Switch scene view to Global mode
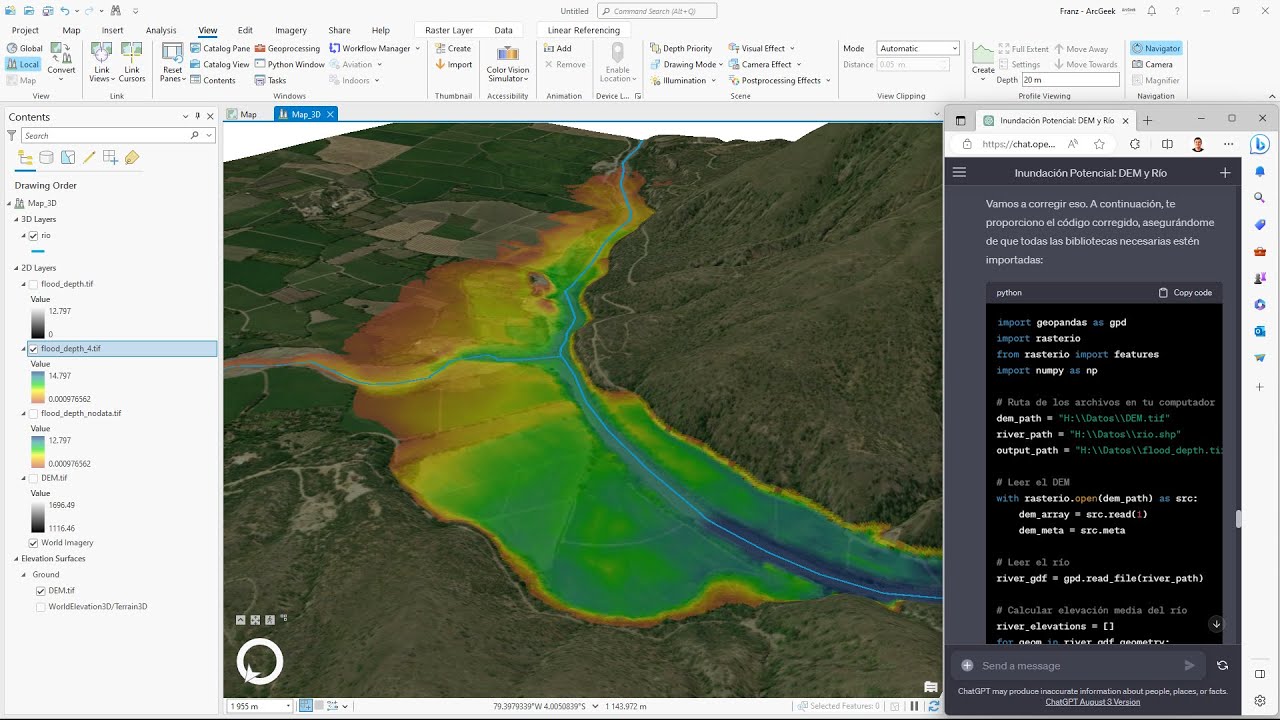Screen dimensions: 1280x720 [x=25, y=48]
